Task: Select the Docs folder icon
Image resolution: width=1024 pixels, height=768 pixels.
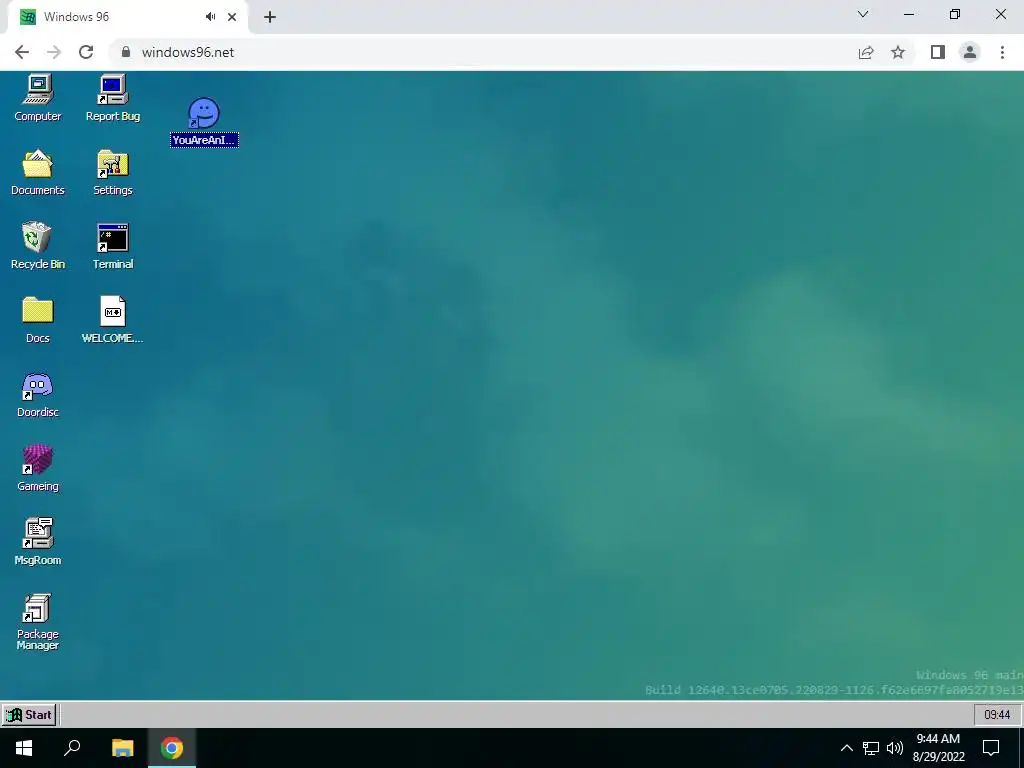Action: 37,320
